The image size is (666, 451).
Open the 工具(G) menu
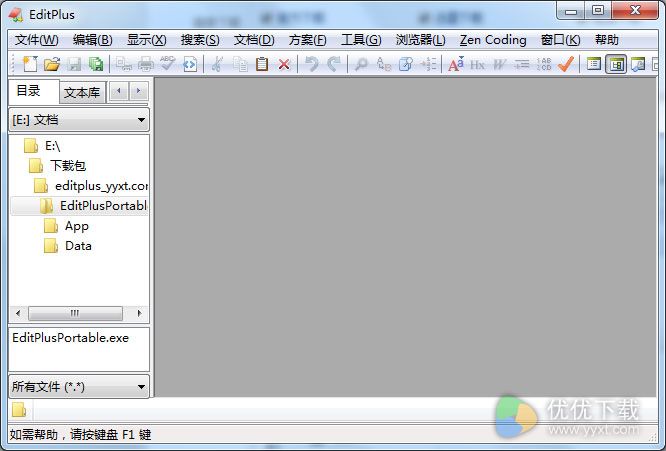point(361,40)
